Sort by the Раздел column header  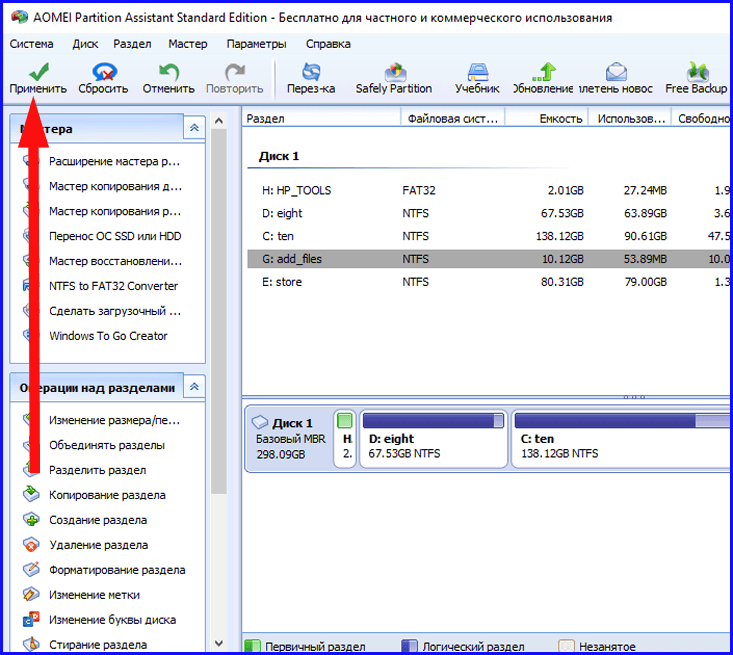322,118
